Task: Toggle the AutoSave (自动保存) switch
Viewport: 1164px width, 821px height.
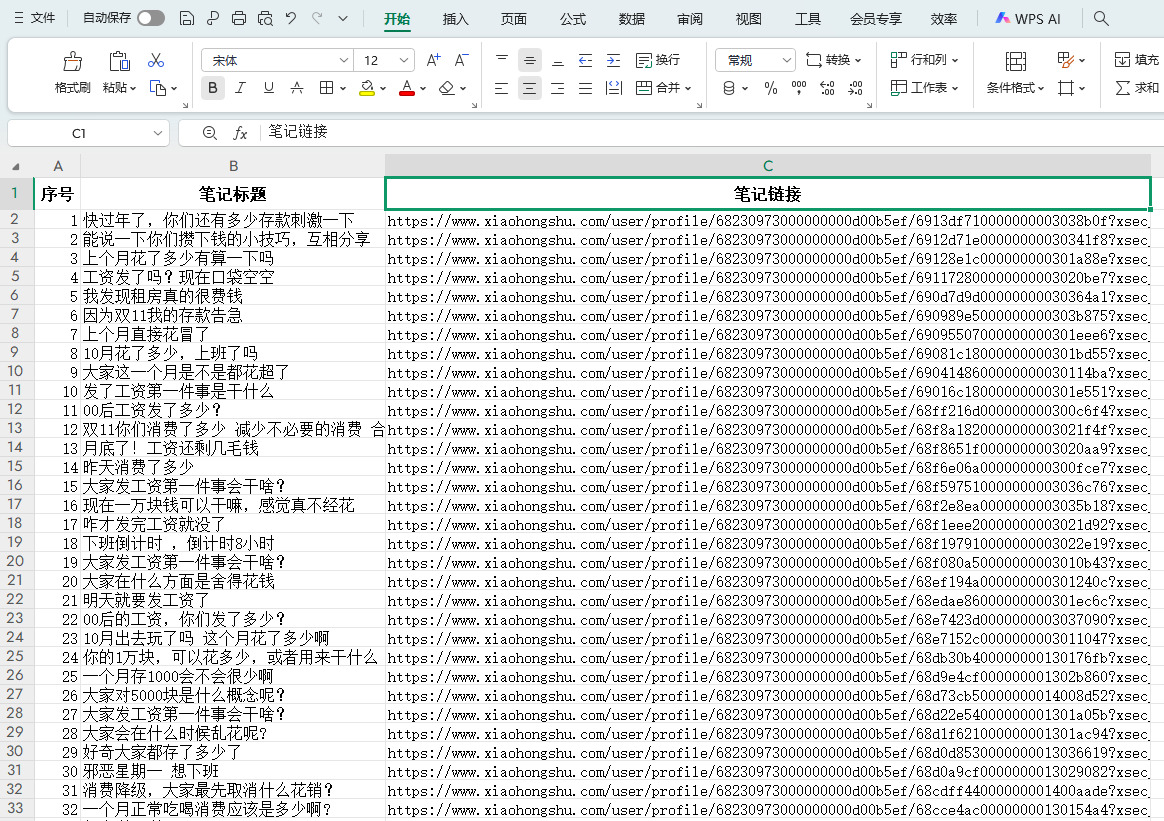Action: 151,18
